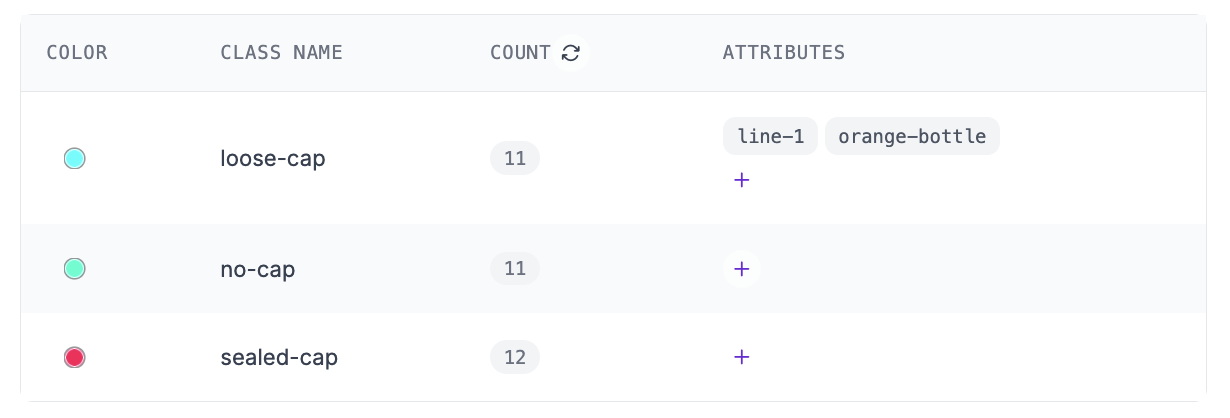The image size is (1230, 418).
Task: Add attribute to the sealed-cap class
Action: (741, 357)
